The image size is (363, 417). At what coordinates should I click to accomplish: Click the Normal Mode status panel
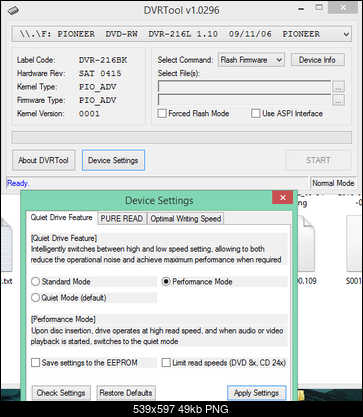click(333, 183)
